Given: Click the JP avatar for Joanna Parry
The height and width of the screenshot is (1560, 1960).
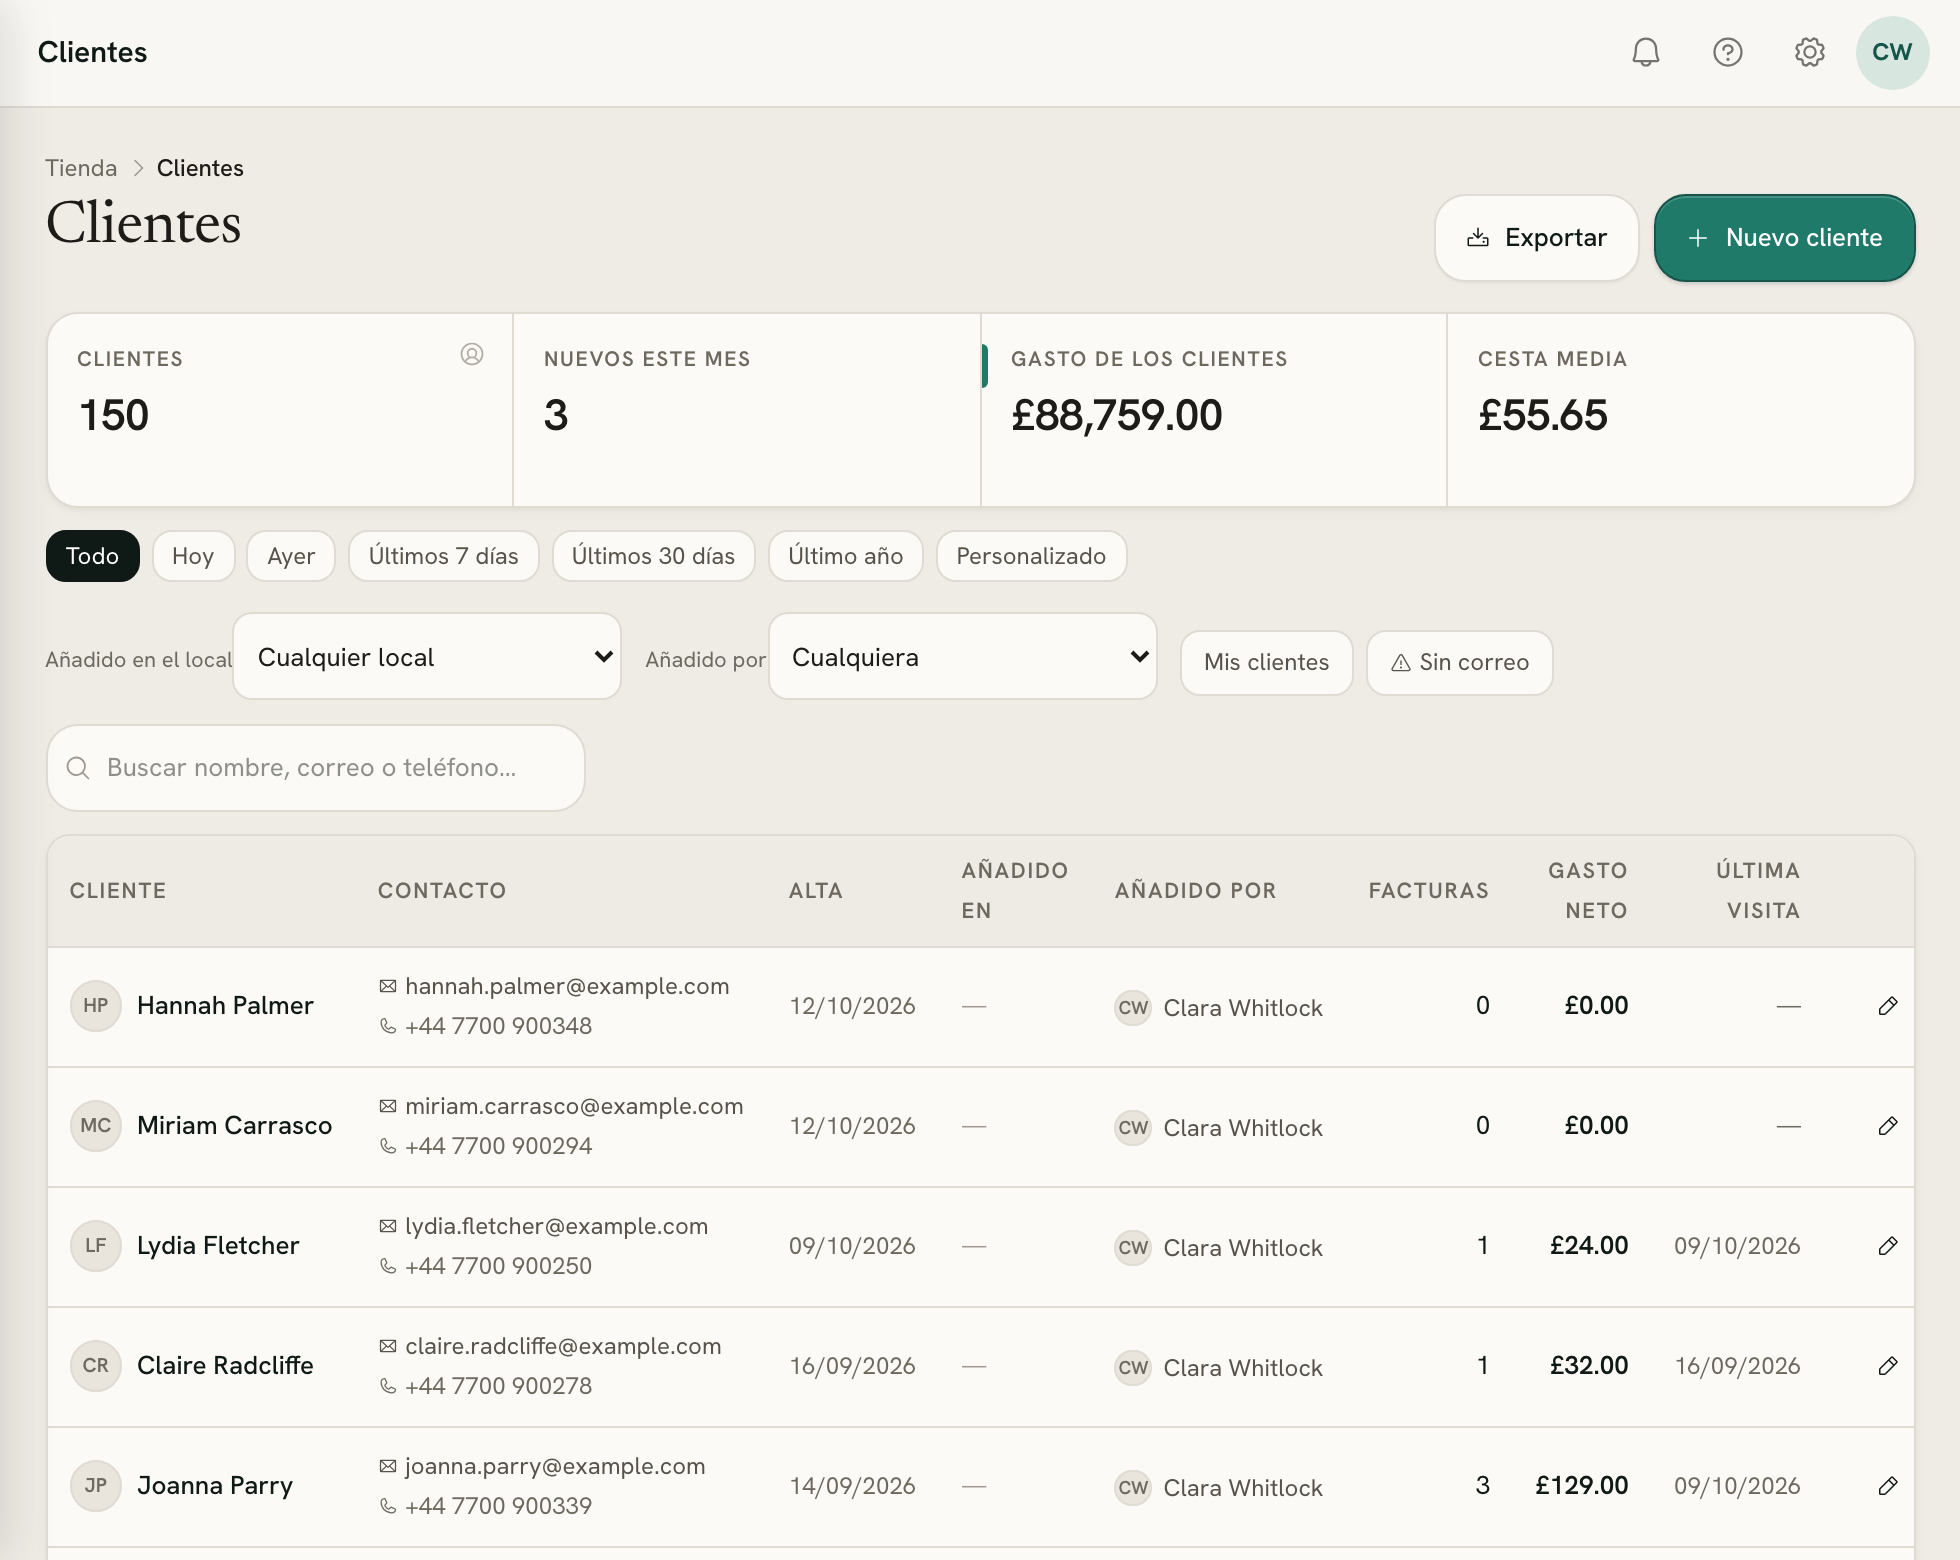Looking at the screenshot, I should point(96,1486).
